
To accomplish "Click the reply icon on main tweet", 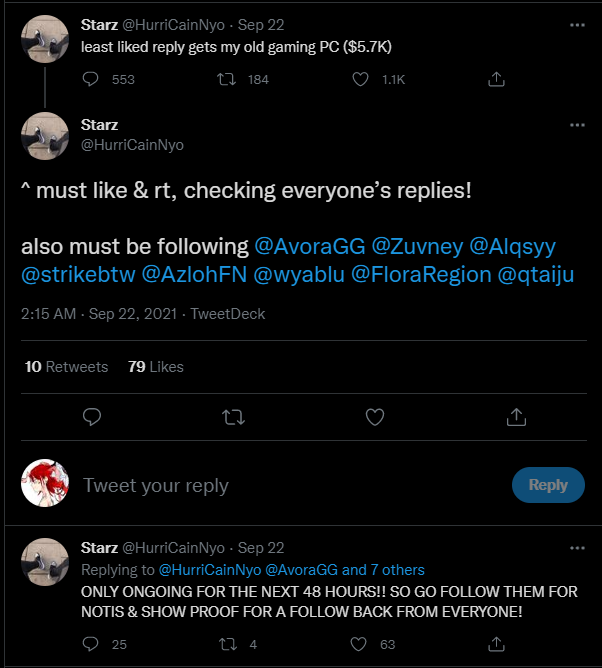I will tap(92, 415).
